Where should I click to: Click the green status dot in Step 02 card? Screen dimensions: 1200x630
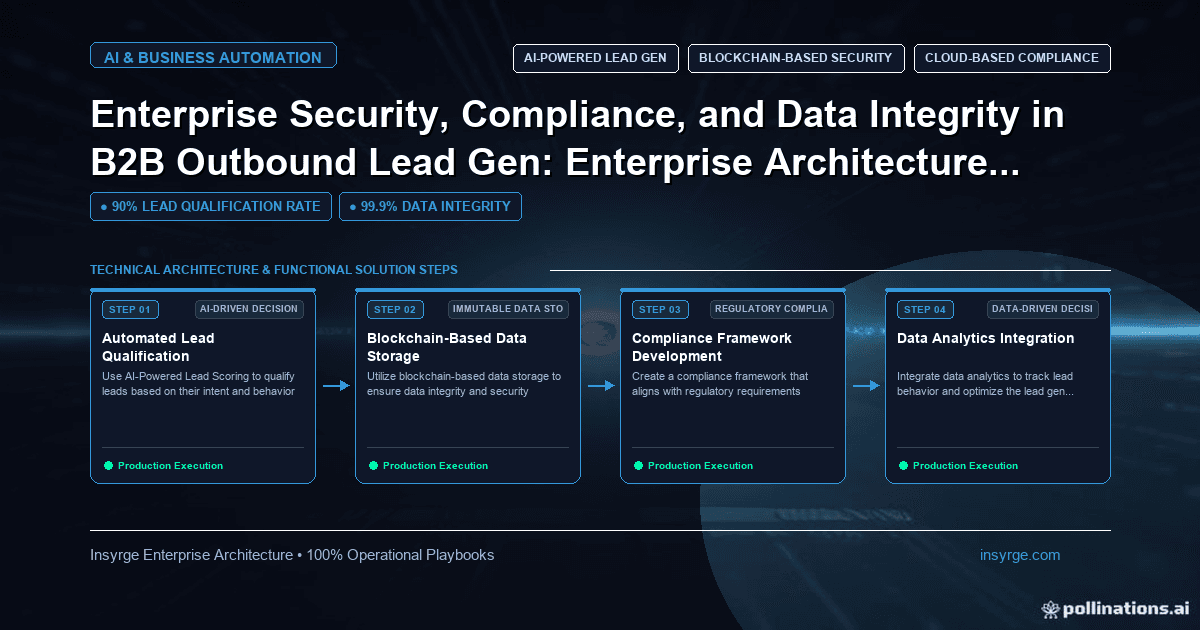[x=373, y=465]
